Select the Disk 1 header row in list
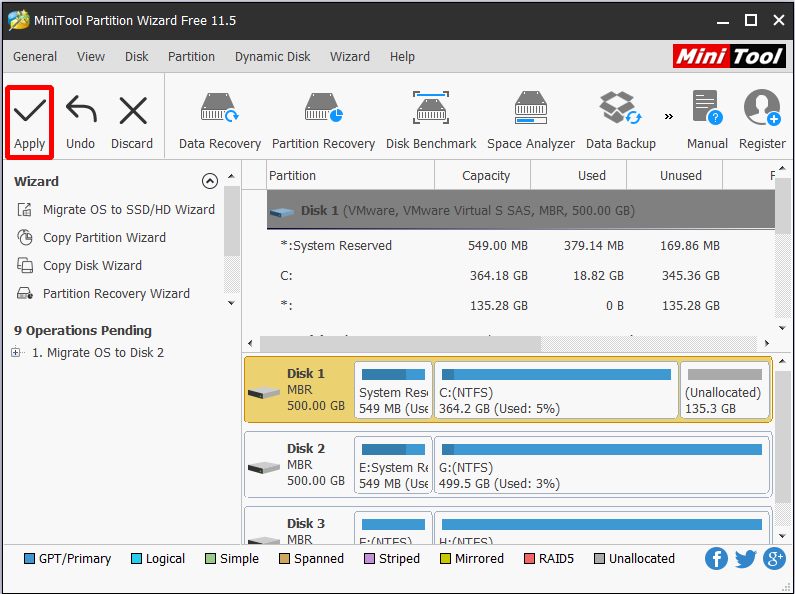The height and width of the screenshot is (594, 795). pos(521,210)
